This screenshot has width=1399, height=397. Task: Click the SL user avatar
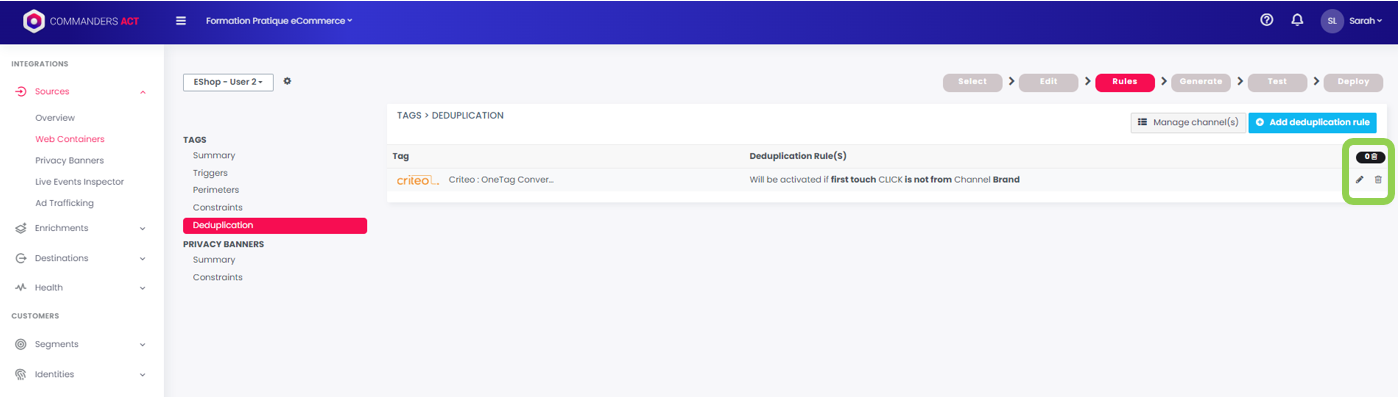(1332, 21)
